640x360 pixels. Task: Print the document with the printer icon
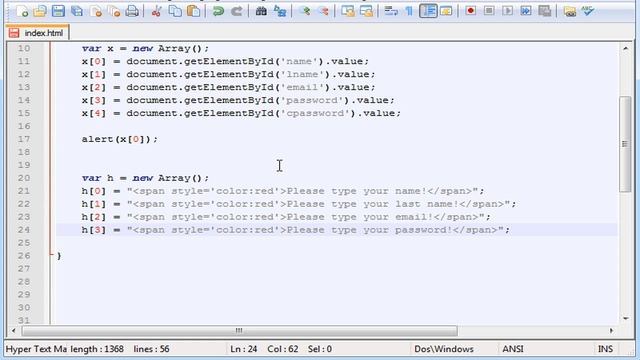pyautogui.click(x=132, y=11)
